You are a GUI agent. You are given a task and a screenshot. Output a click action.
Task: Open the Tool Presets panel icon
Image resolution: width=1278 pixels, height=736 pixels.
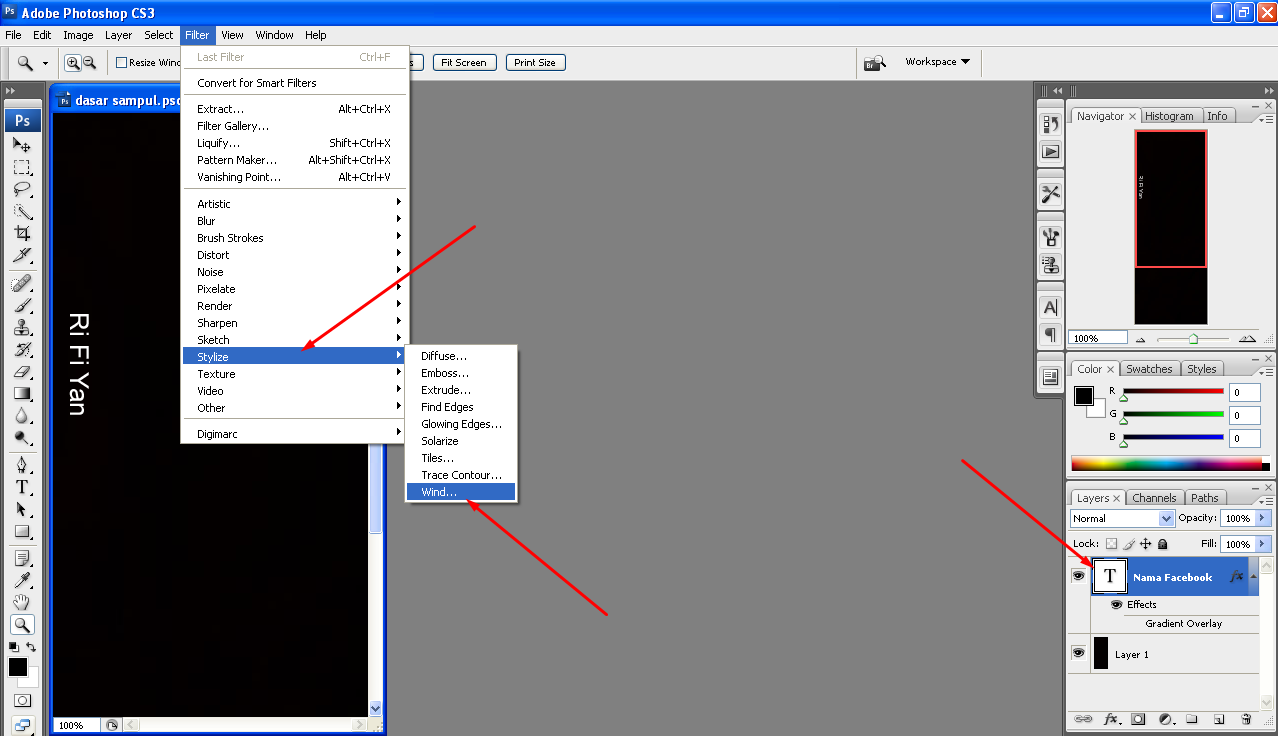tap(1050, 194)
